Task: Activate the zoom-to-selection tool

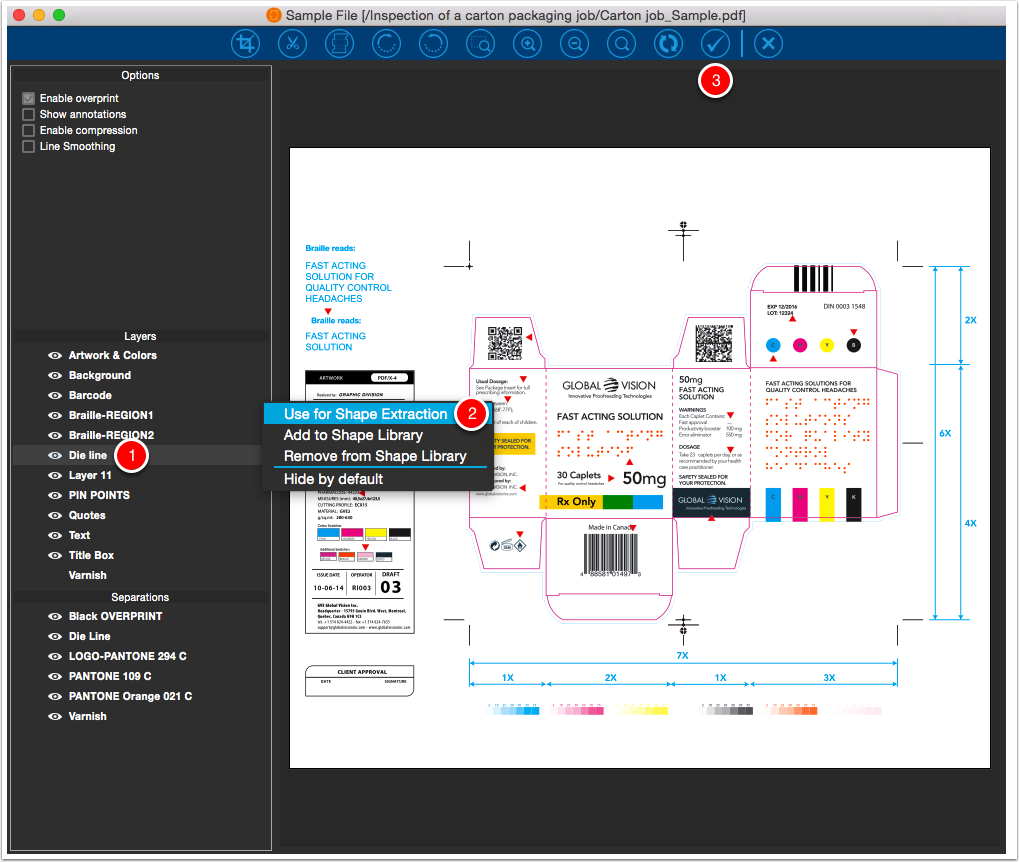Action: pyautogui.click(x=480, y=44)
